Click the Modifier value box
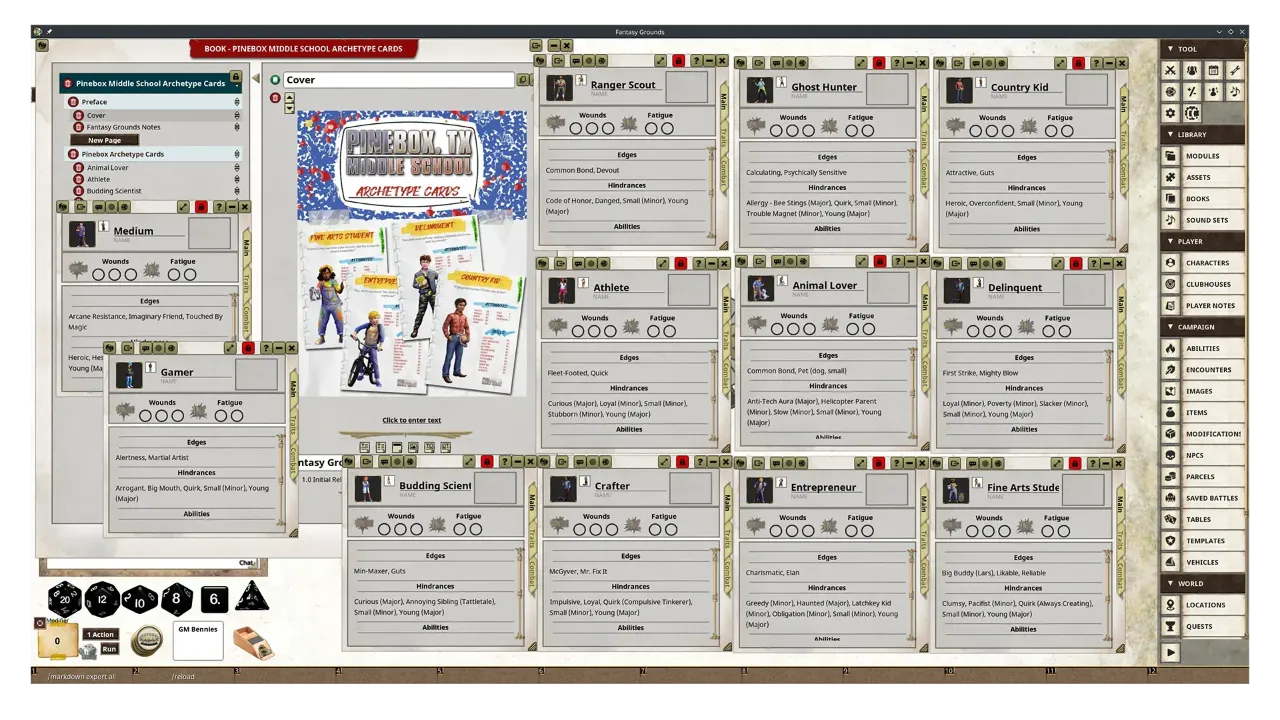Viewport: 1280px width, 720px height. click(57, 641)
